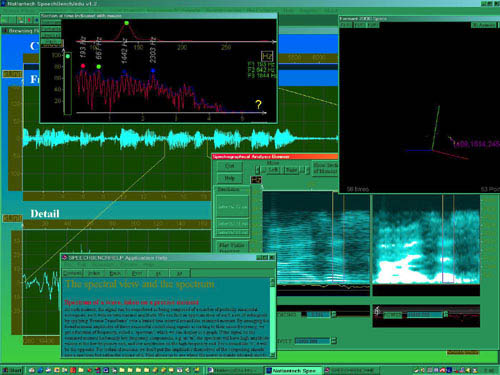Go to previous help topic with <<
The image size is (500, 375).
pyautogui.click(x=158, y=273)
